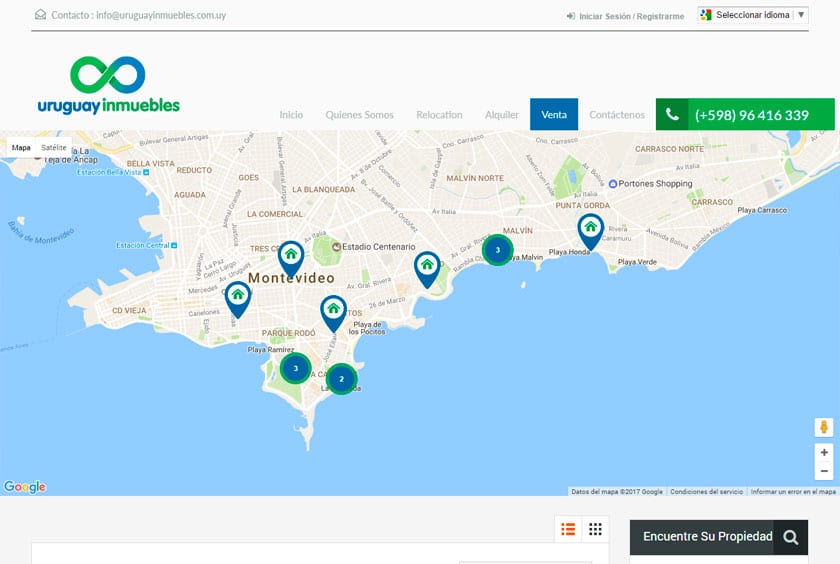This screenshot has width=840, height=564.
Task: Click the LA BLANQUEADA label
Action: (x=324, y=190)
